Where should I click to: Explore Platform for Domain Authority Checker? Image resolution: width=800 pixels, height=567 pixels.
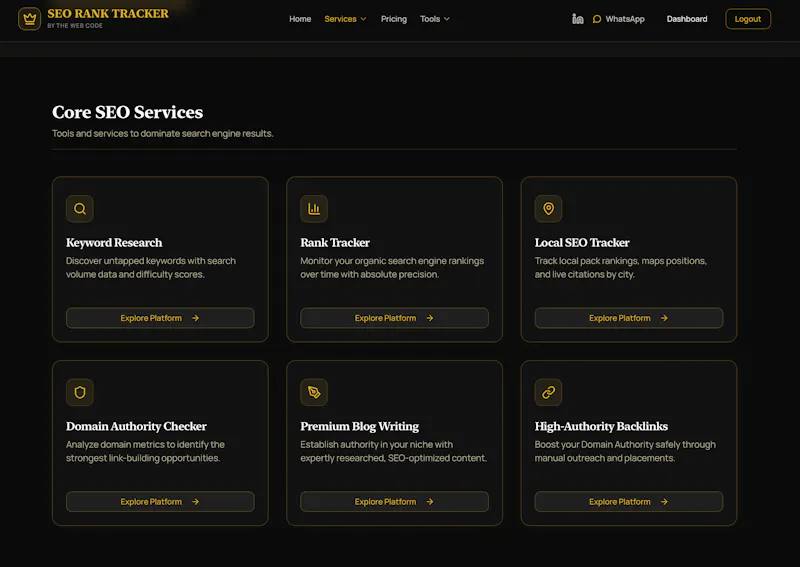[160, 502]
